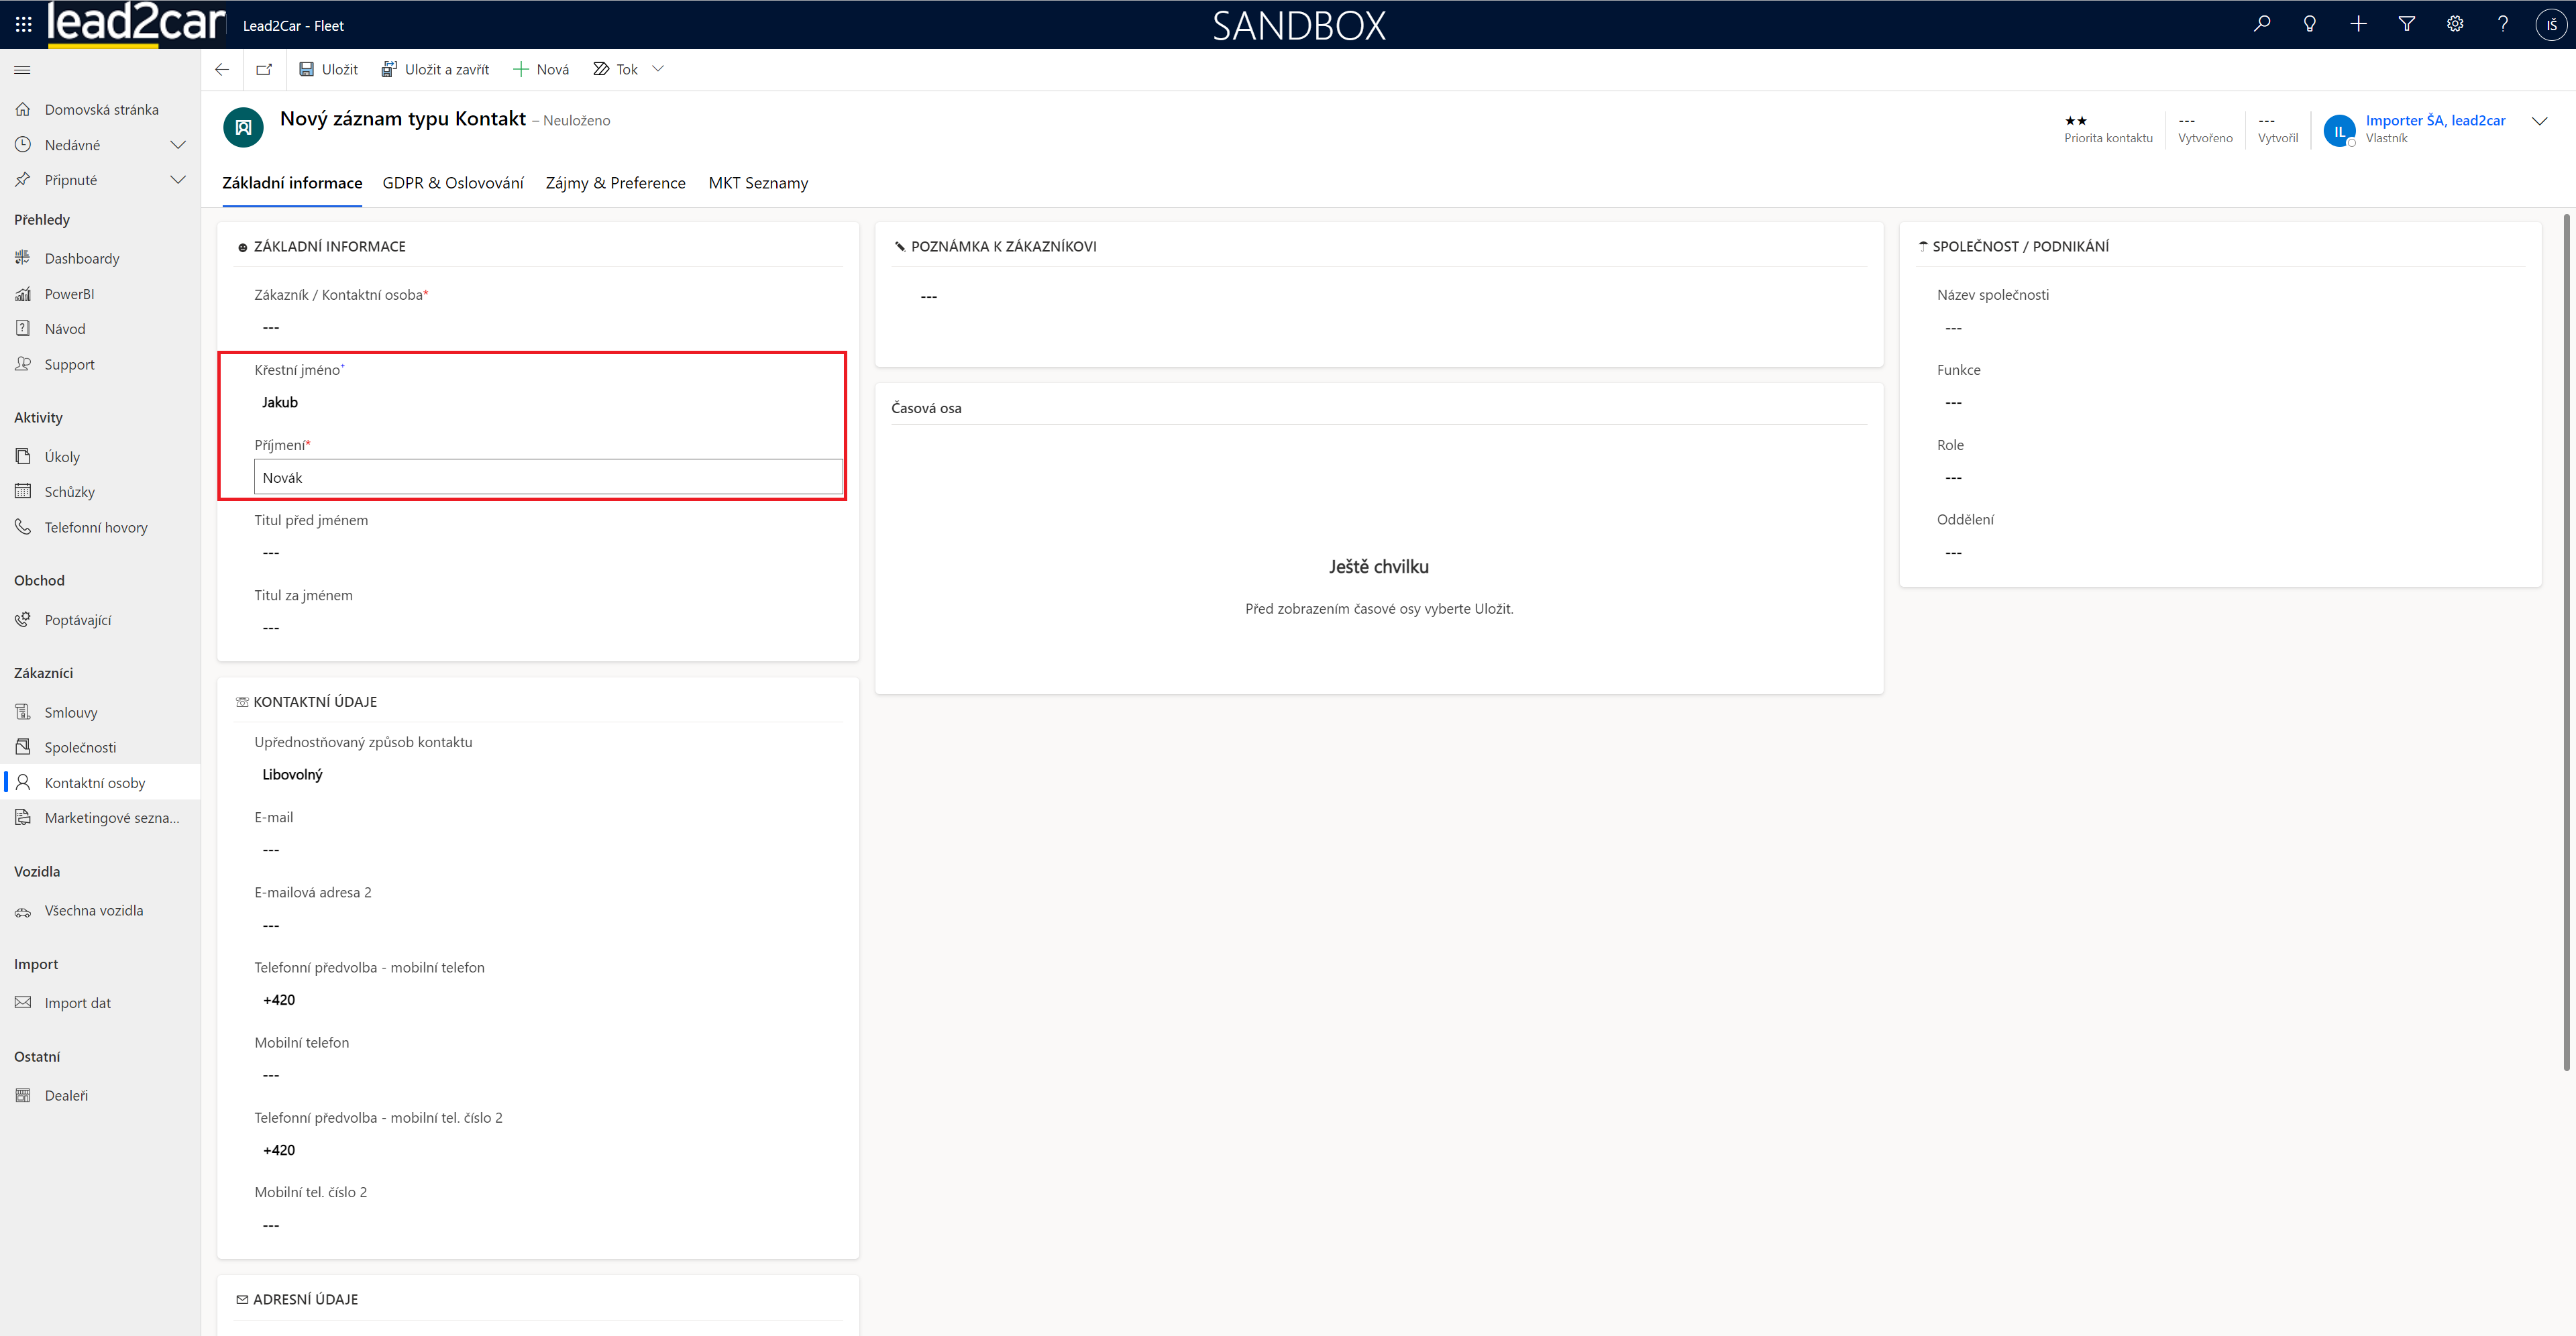Click the Uložit a zavřít button
The image size is (2576, 1336).
pos(435,69)
